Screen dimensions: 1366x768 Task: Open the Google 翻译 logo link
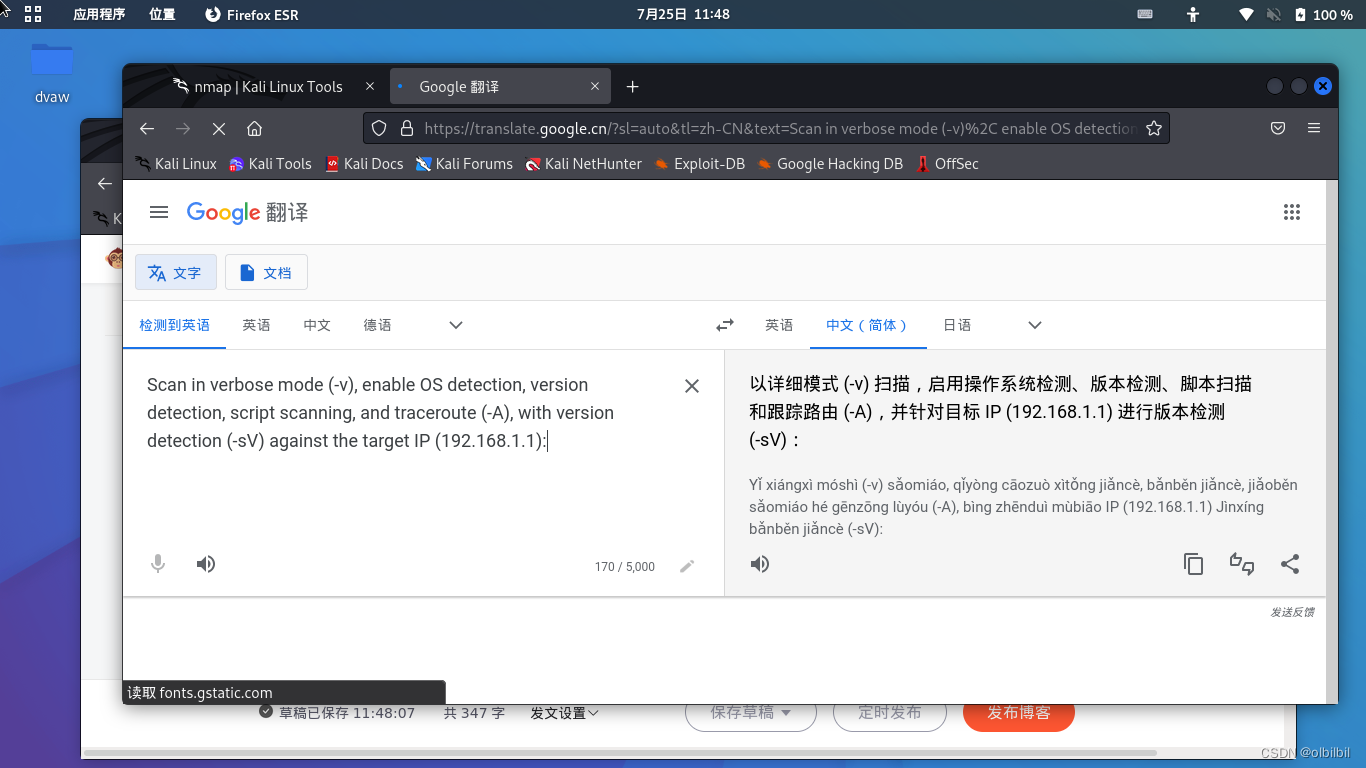(x=248, y=212)
